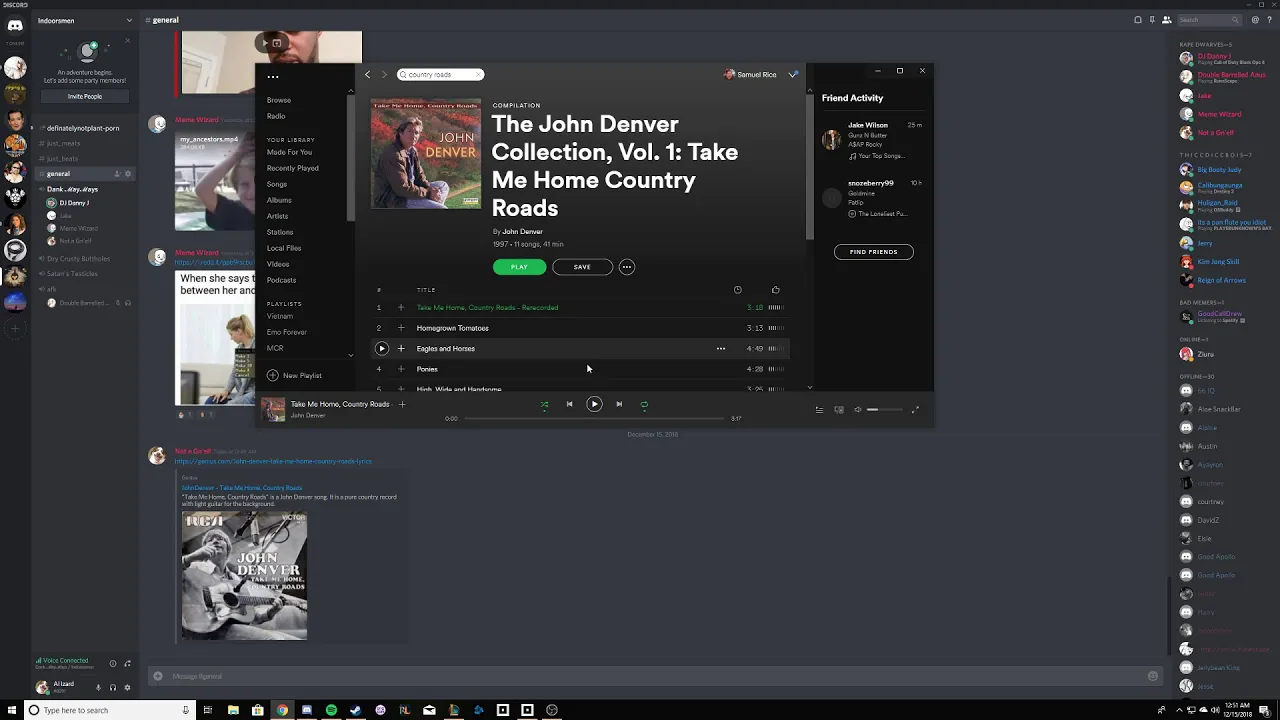Open the Emo Forever playlist
The width and height of the screenshot is (1280, 720).
click(287, 332)
